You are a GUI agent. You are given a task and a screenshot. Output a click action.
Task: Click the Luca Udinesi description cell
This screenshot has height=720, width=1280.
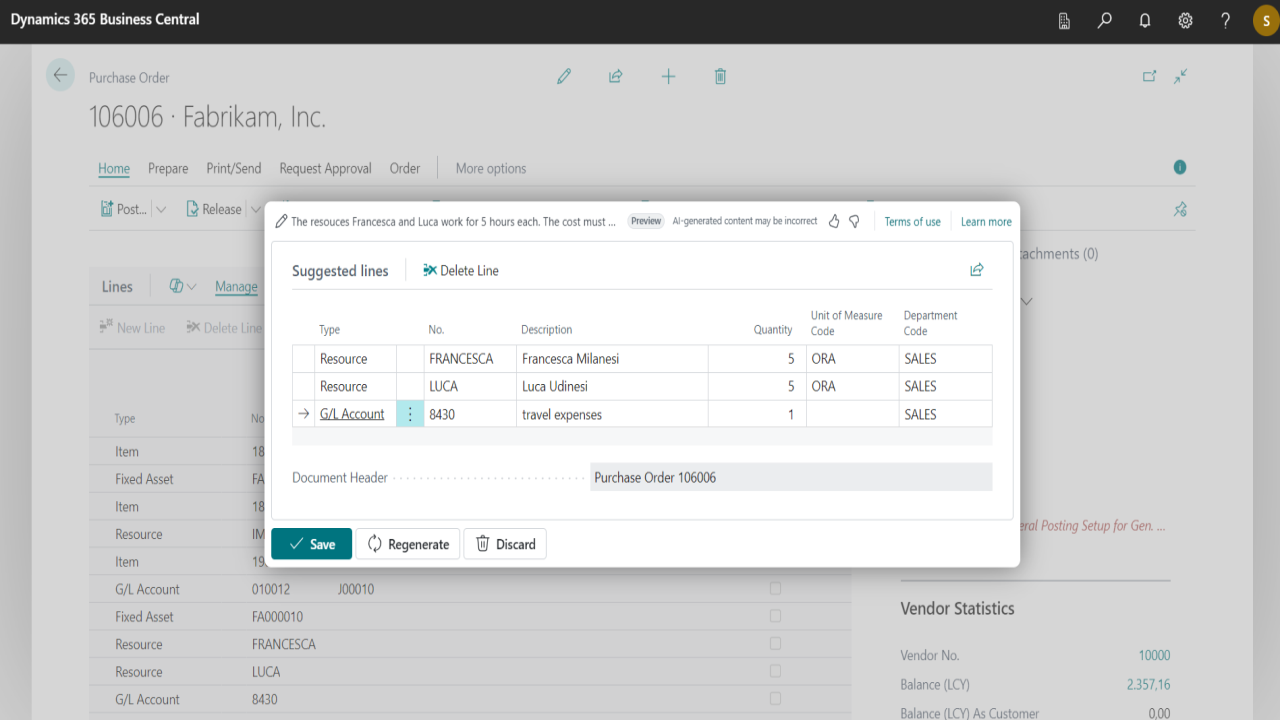[x=612, y=386]
